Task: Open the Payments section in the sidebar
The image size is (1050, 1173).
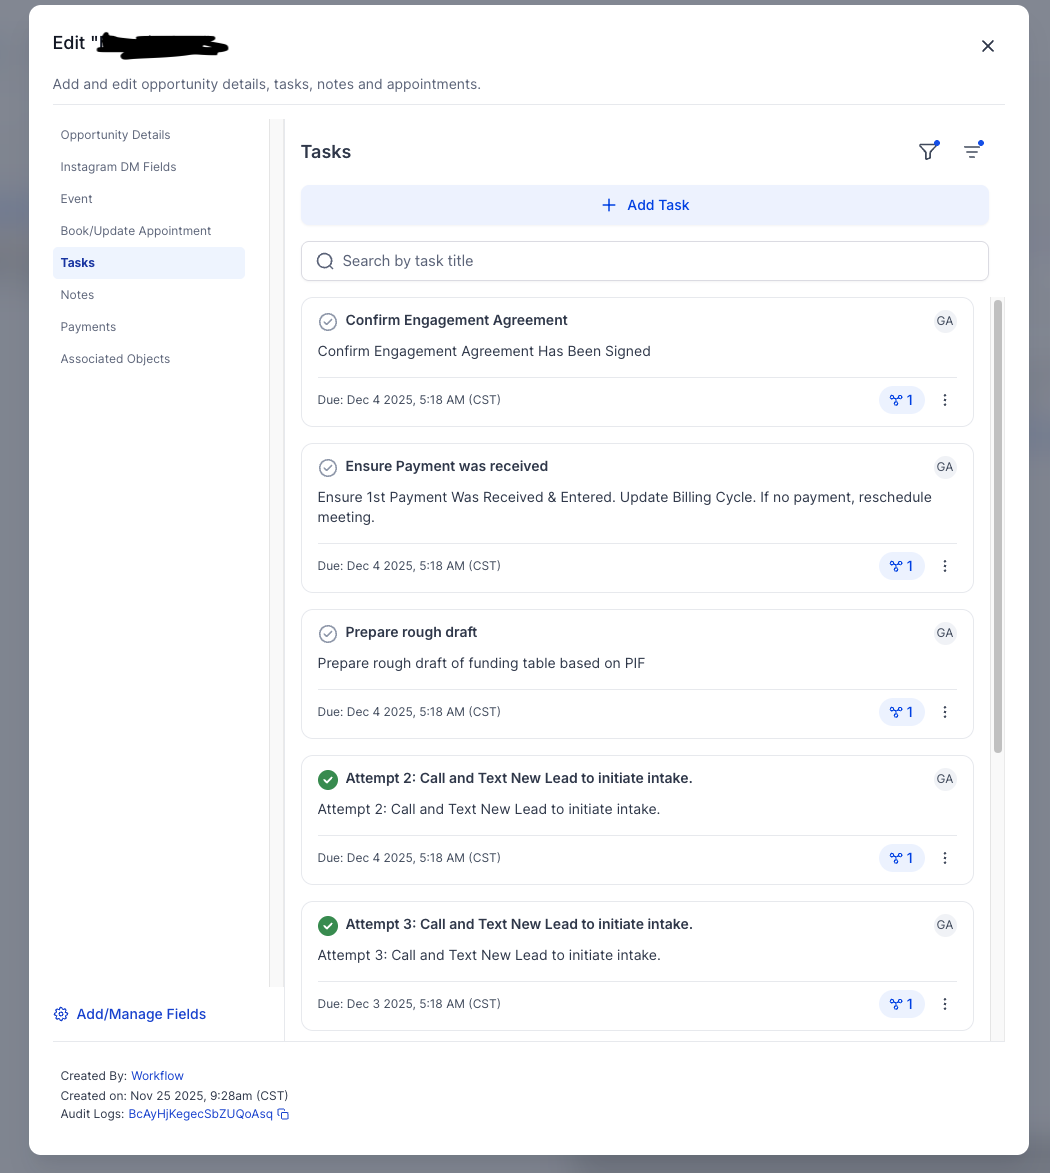Action: pos(88,326)
